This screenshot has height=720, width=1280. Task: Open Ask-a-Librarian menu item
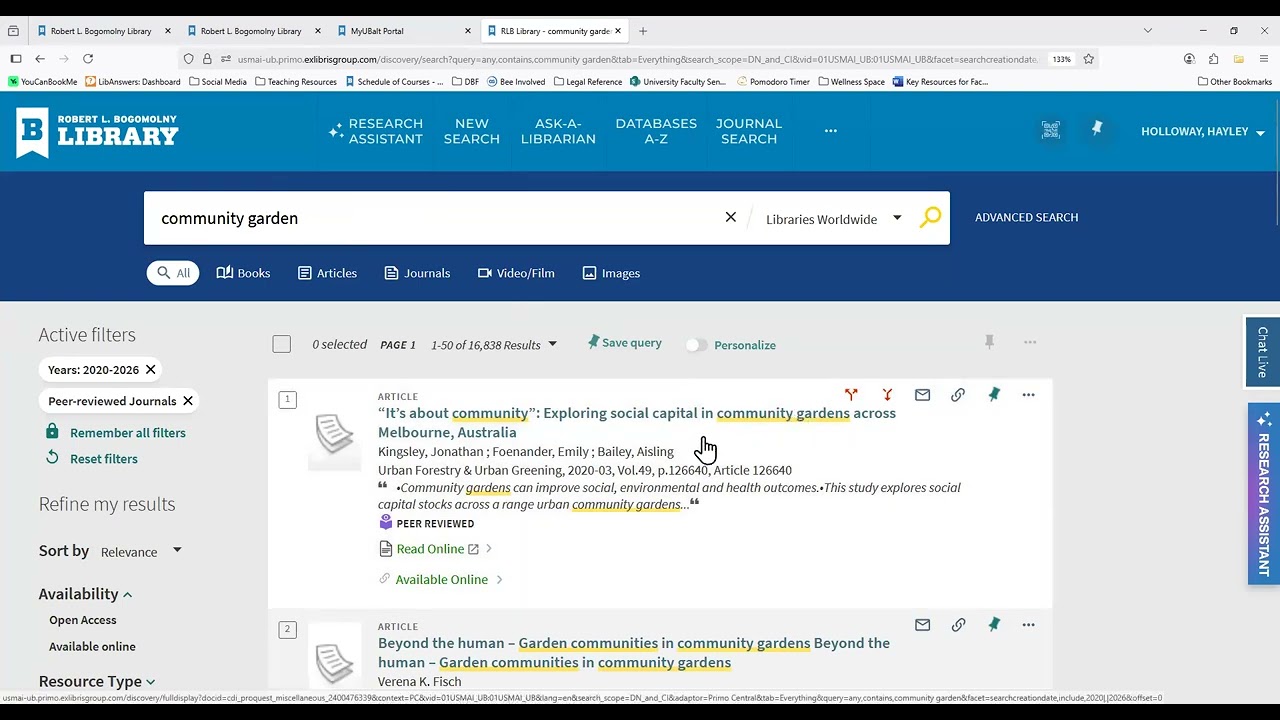pyautogui.click(x=558, y=131)
